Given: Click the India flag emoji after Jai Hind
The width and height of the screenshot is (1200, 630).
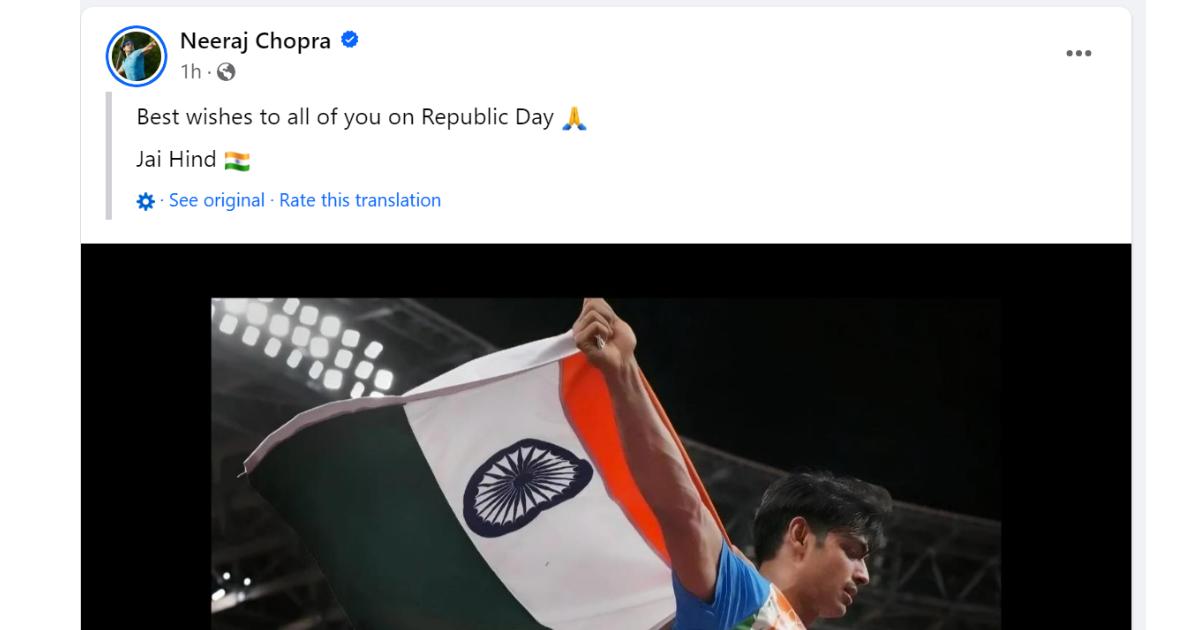Looking at the screenshot, I should 237,160.
